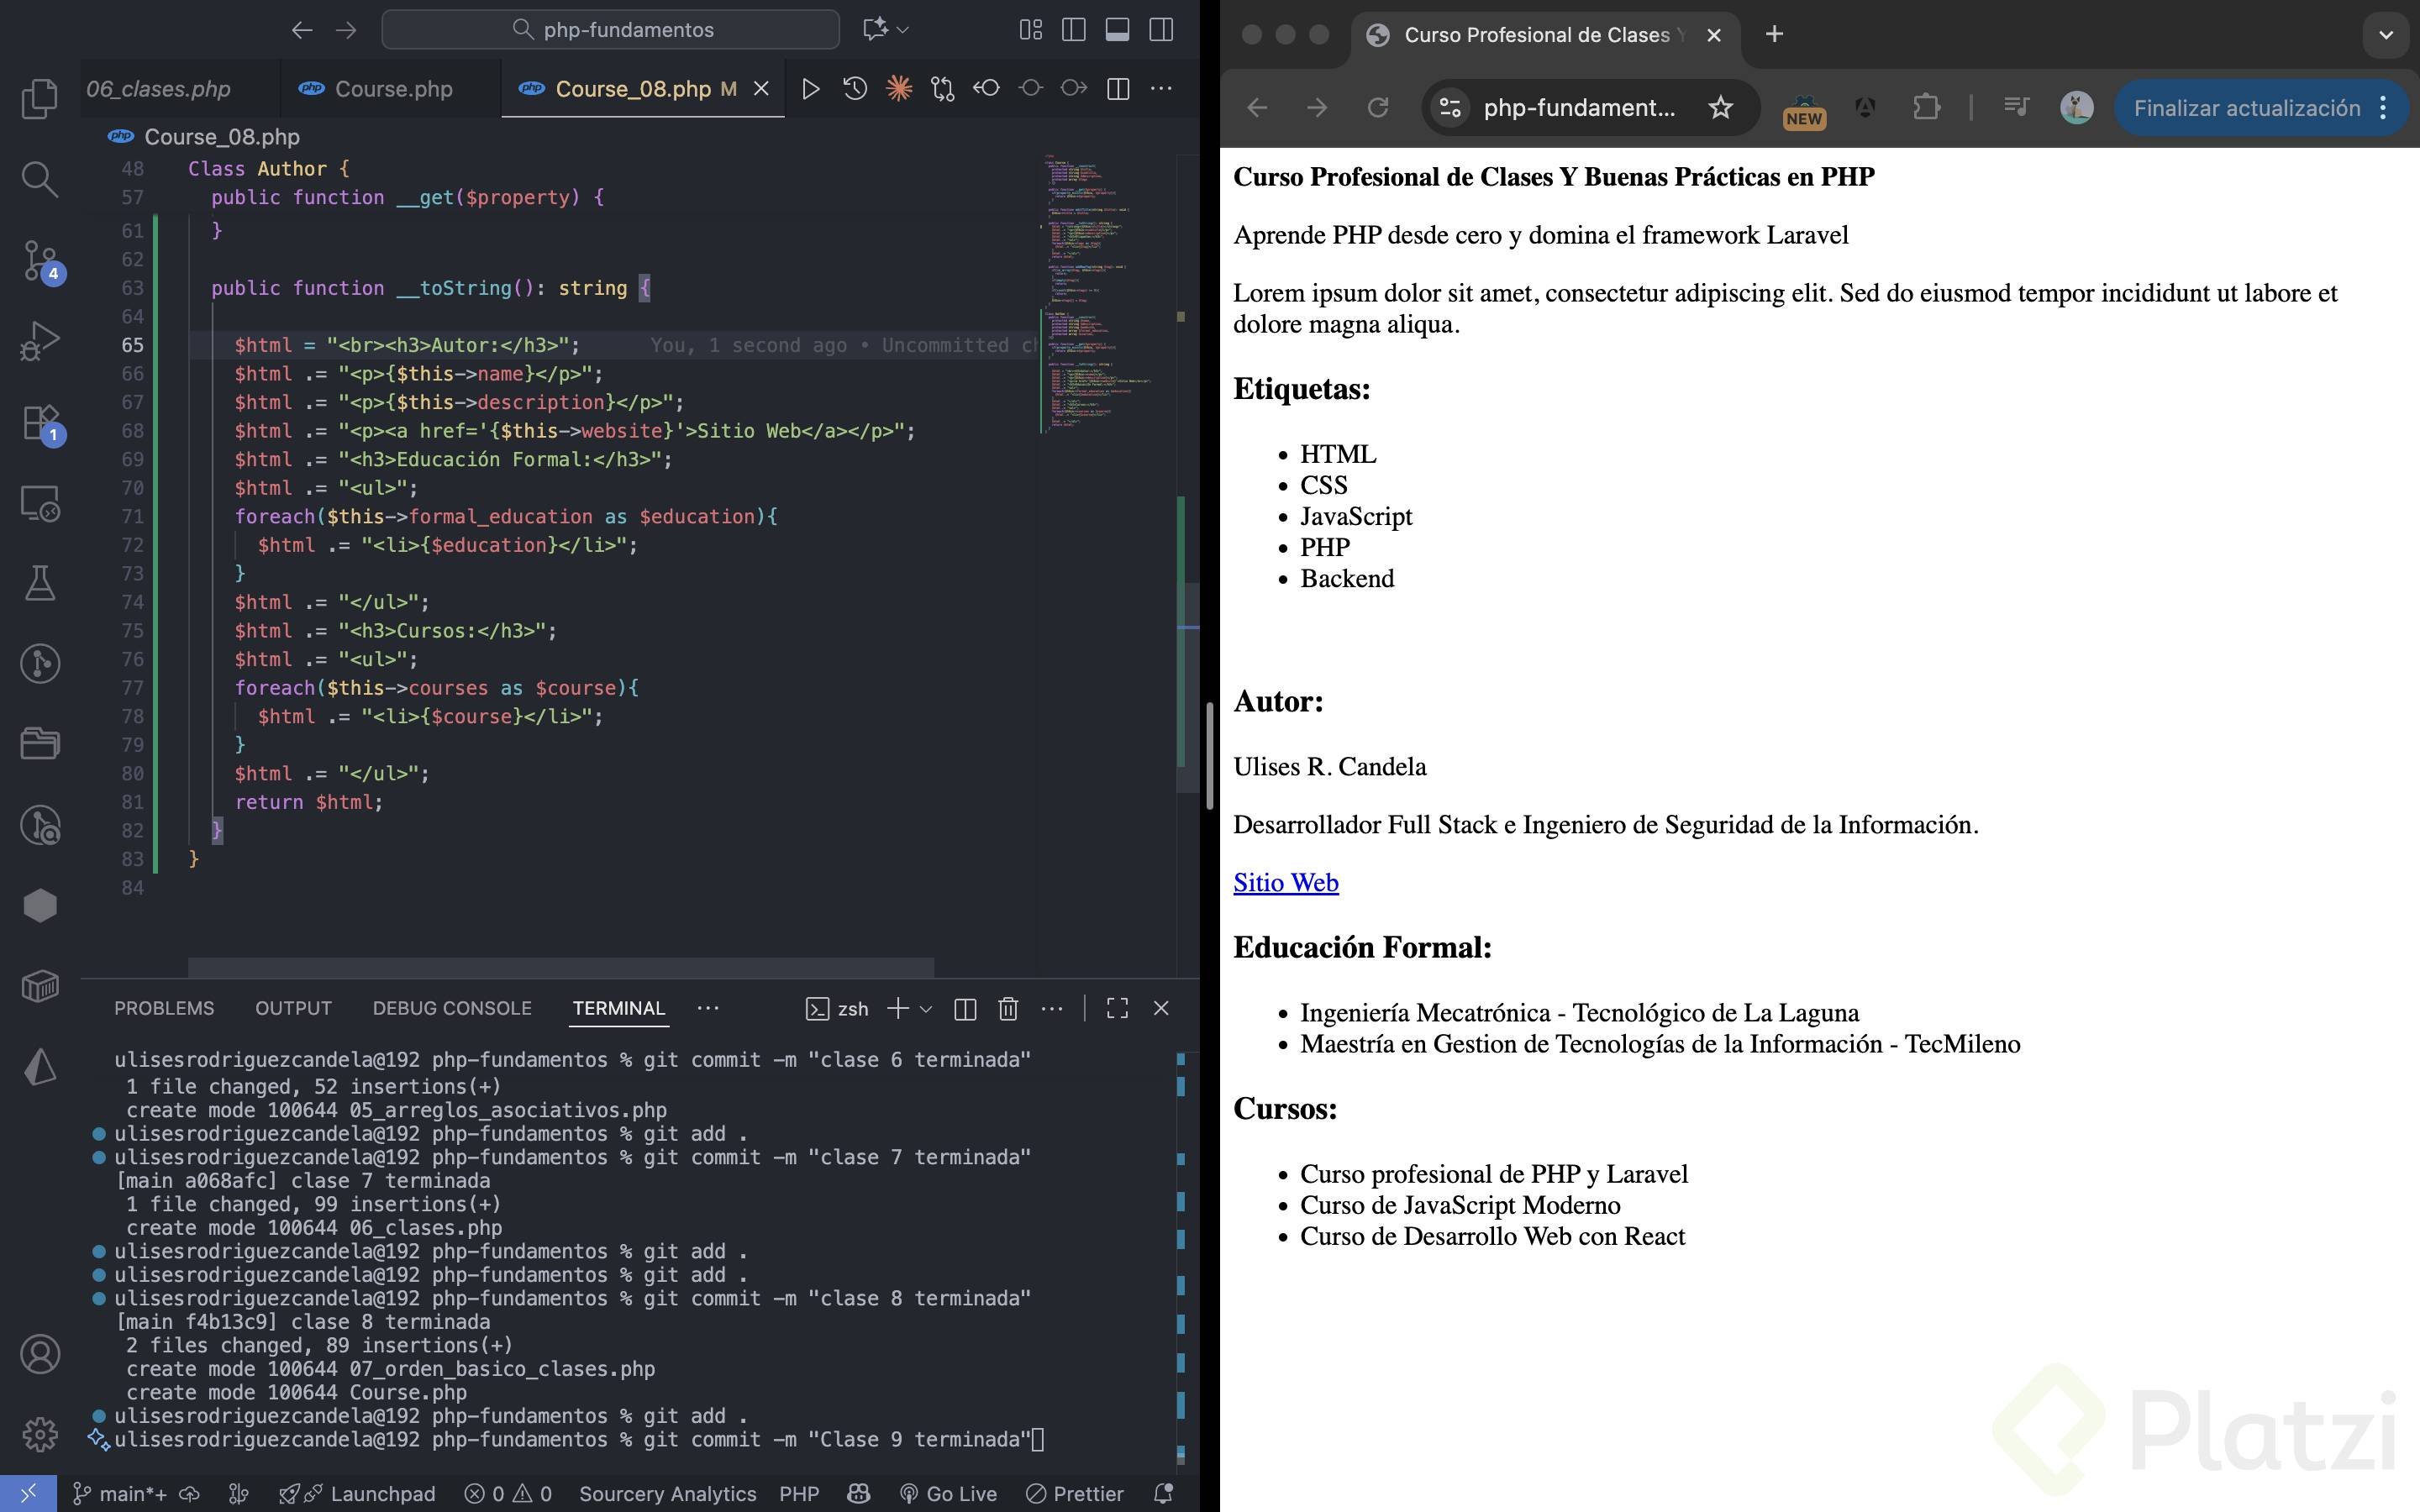Open Run and Debug view
Image resolution: width=2420 pixels, height=1512 pixels.
39,341
